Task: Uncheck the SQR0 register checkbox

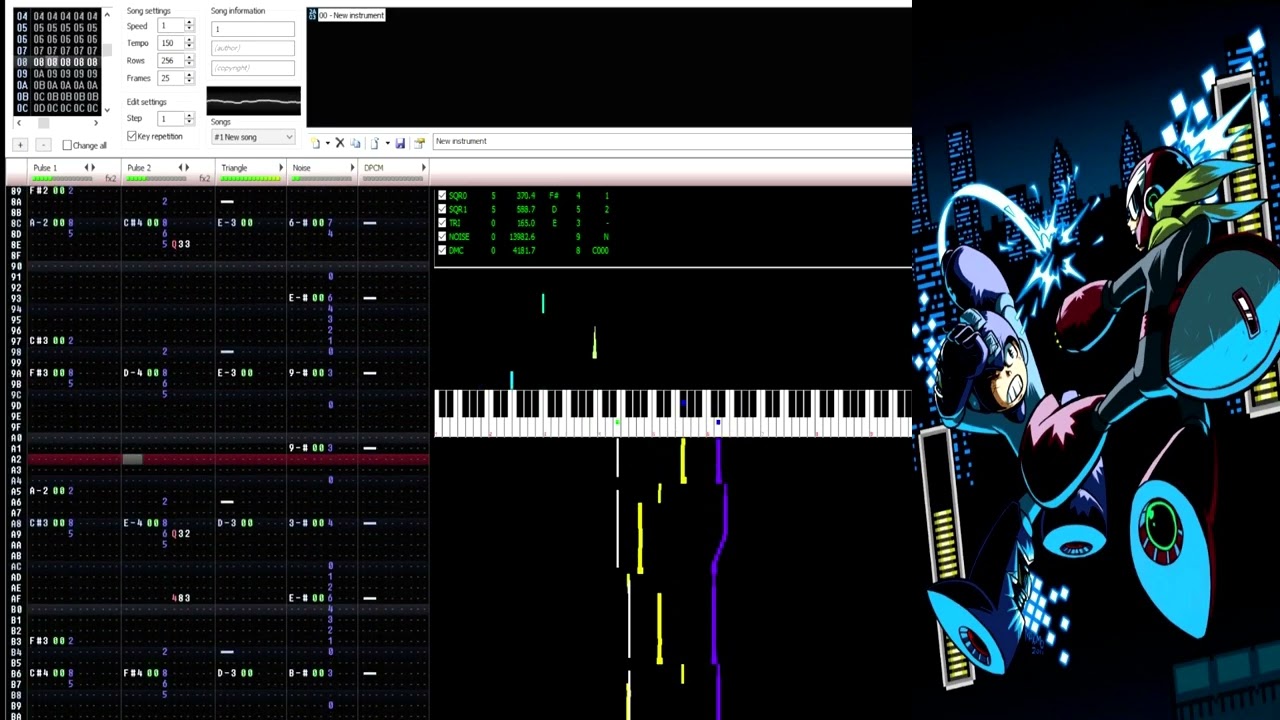Action: (442, 196)
